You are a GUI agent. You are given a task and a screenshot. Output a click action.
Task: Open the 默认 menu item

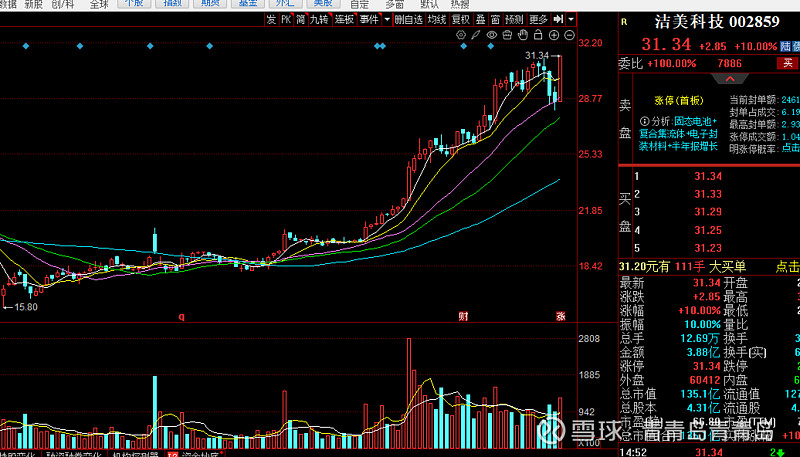(x=429, y=4)
